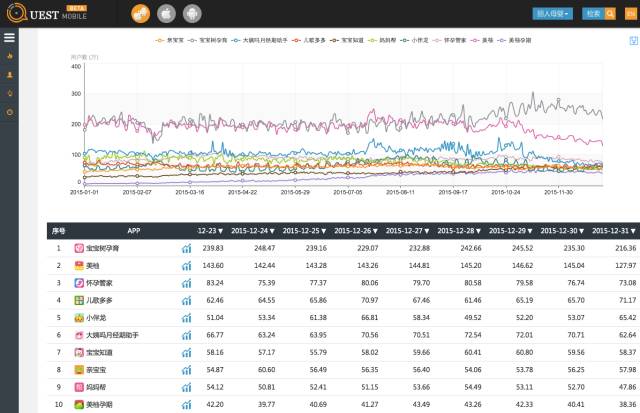
Task: Click the third orange sidebar icon
Action: click(10, 93)
